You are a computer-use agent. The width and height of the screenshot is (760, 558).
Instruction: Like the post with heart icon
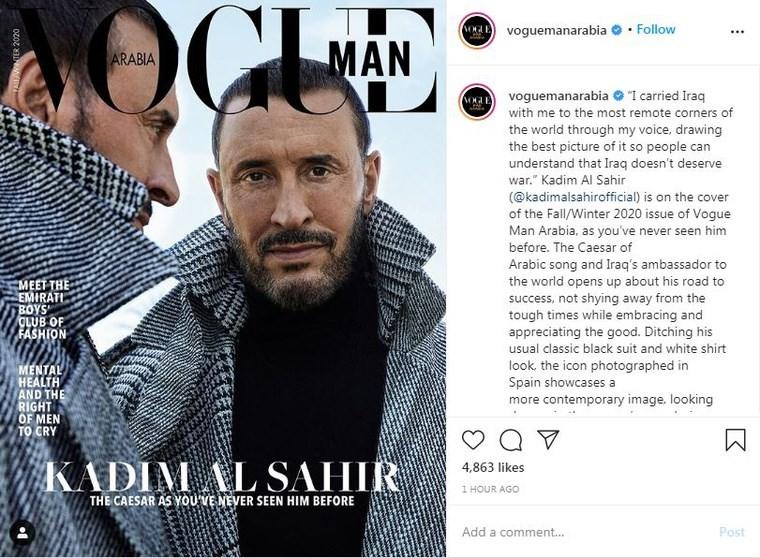point(473,439)
